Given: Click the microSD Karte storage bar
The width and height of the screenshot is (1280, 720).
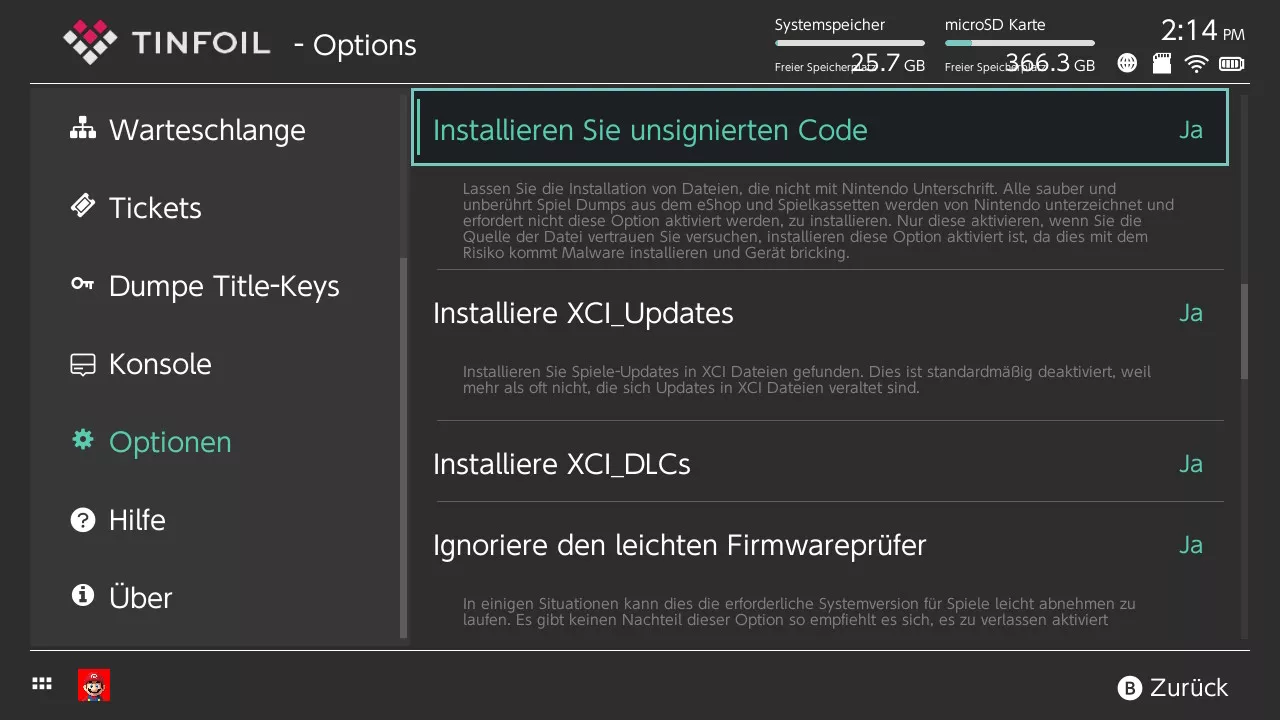Looking at the screenshot, I should point(1019,43).
